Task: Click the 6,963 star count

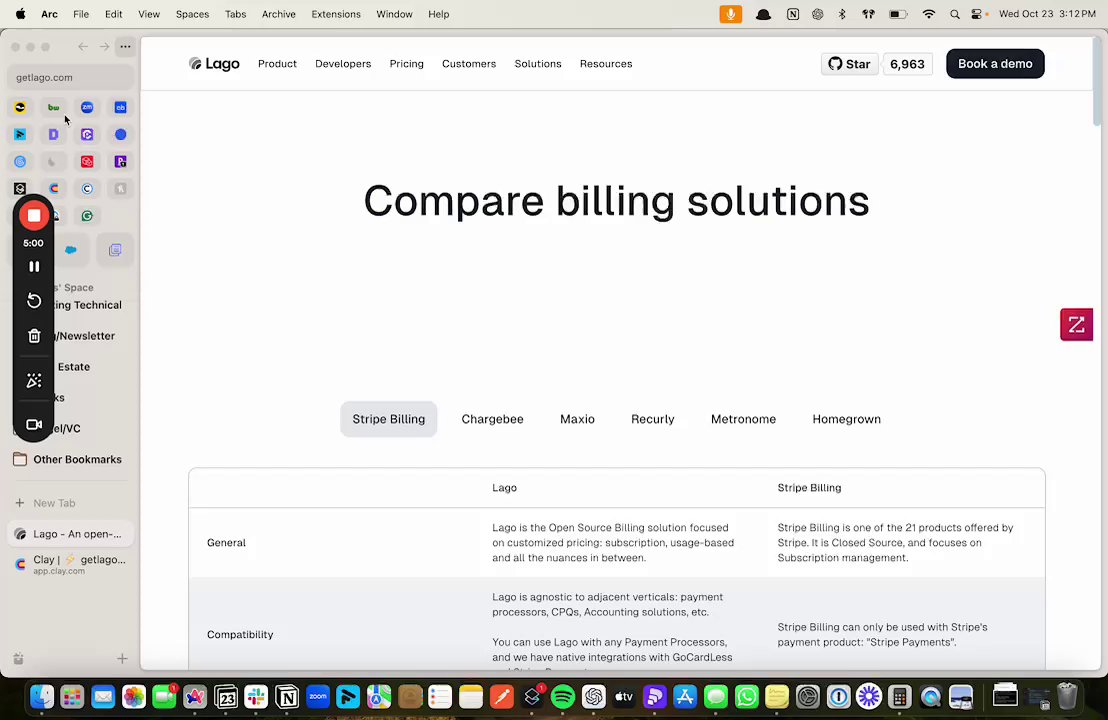Action: pos(907,64)
